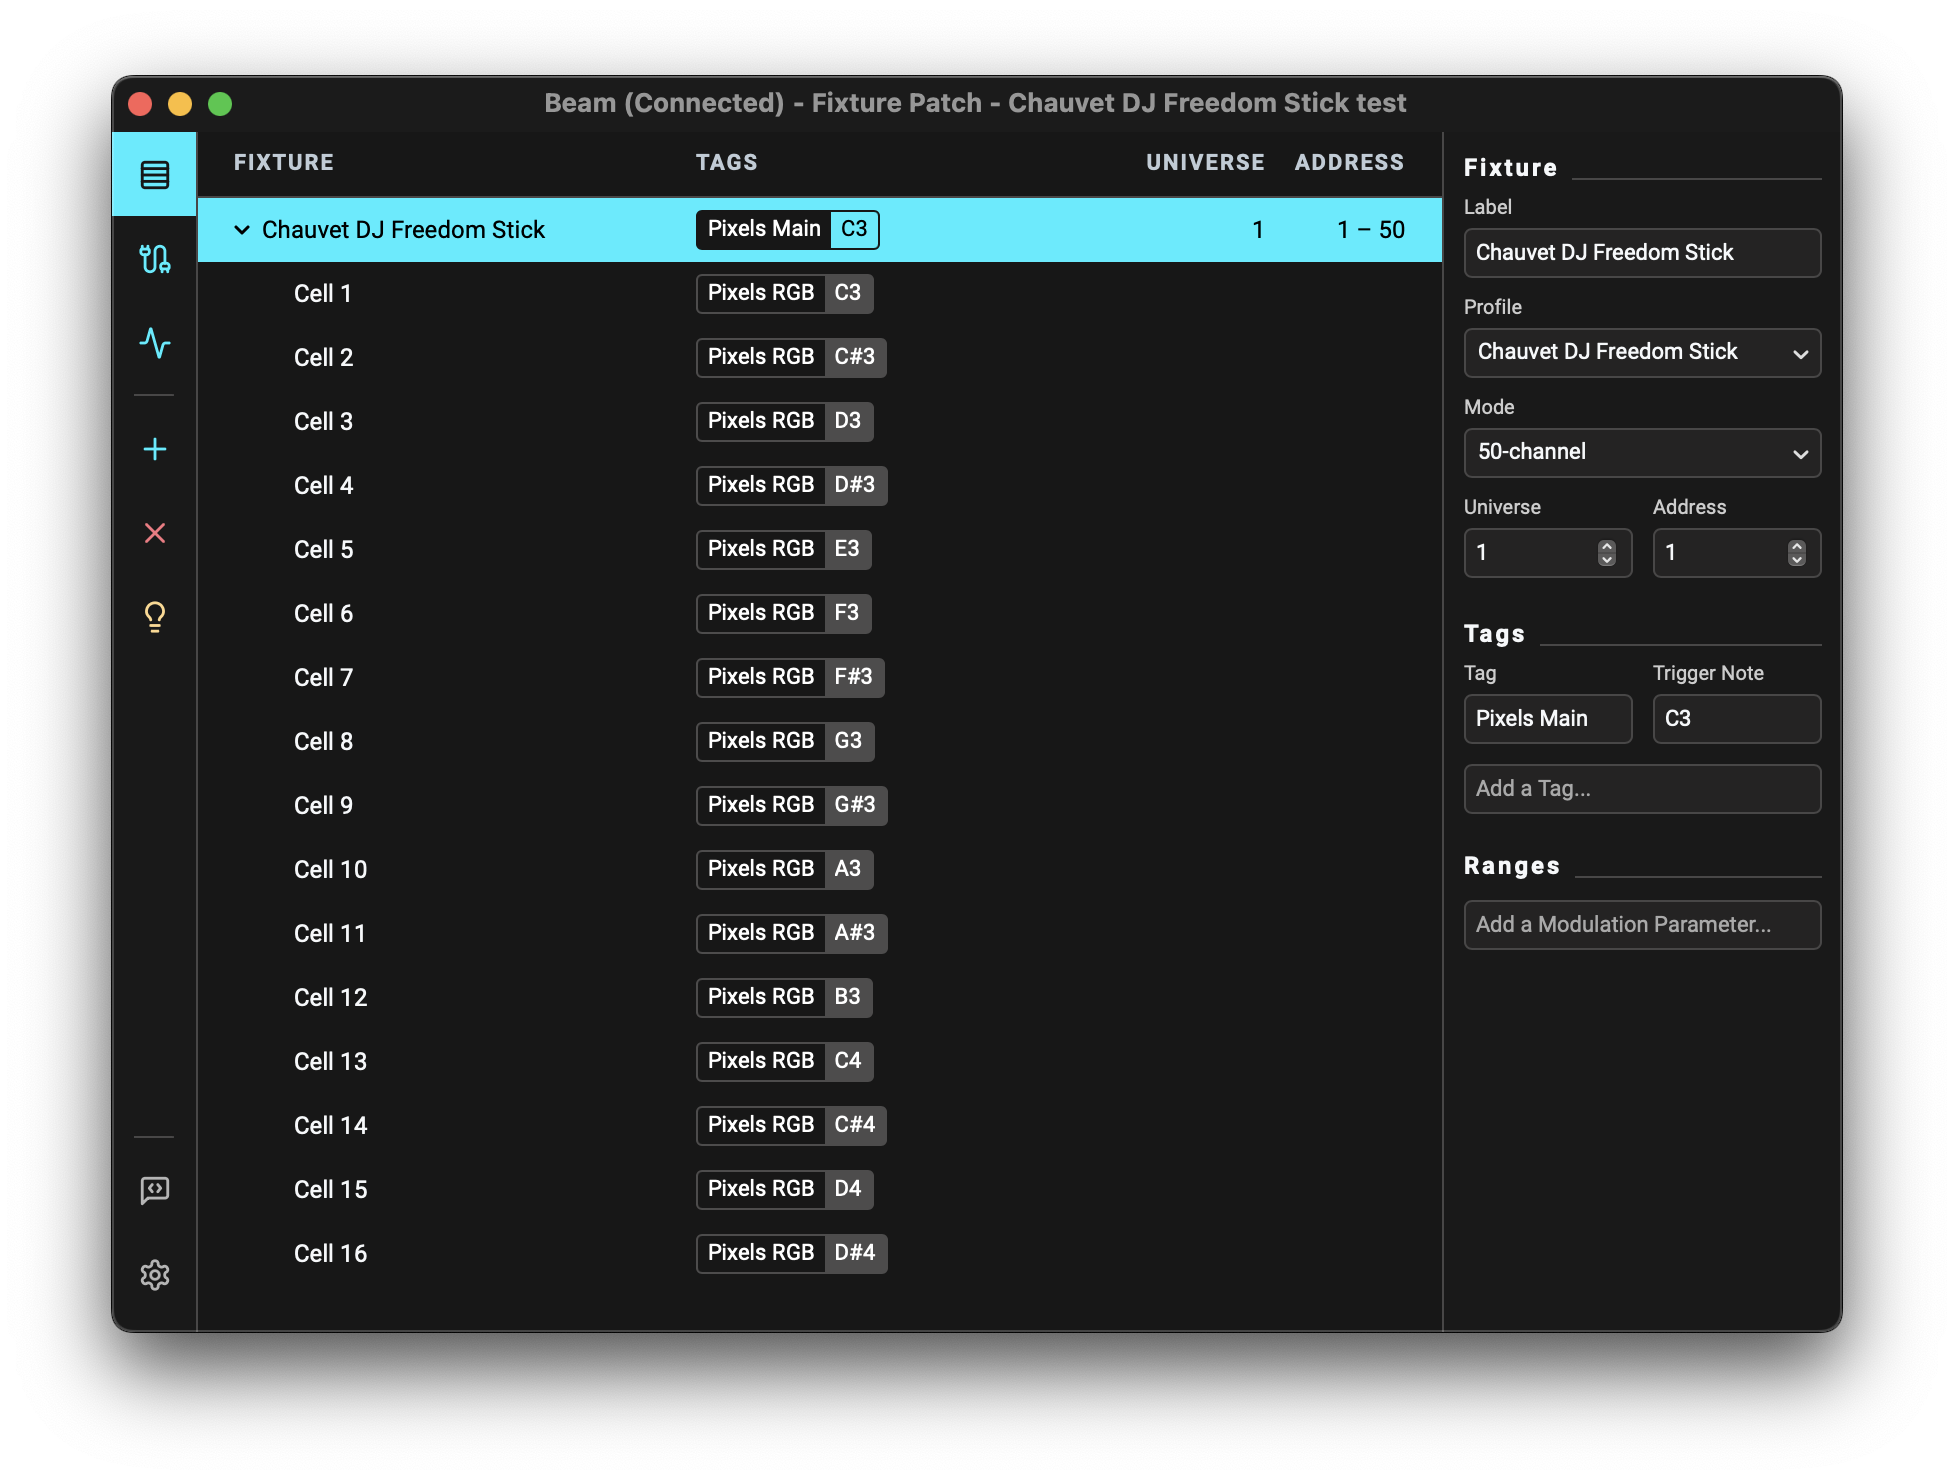This screenshot has width=1954, height=1480.
Task: Click the Add a Tag input field
Action: point(1641,789)
